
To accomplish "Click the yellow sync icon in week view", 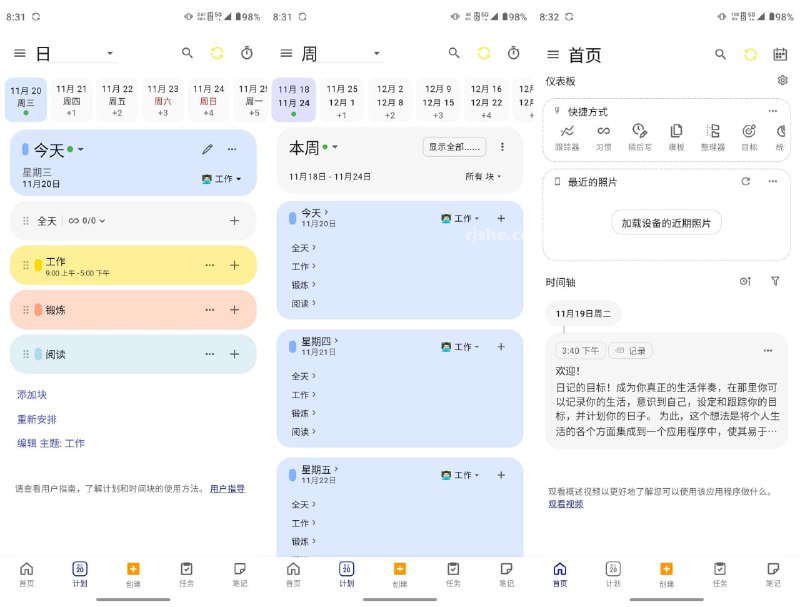I will pos(485,53).
